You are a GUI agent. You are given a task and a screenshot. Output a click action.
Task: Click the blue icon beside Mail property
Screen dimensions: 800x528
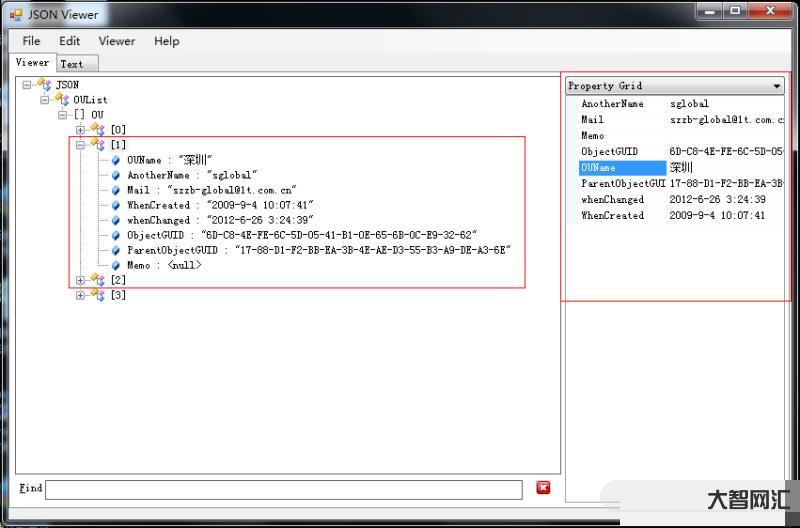116,190
